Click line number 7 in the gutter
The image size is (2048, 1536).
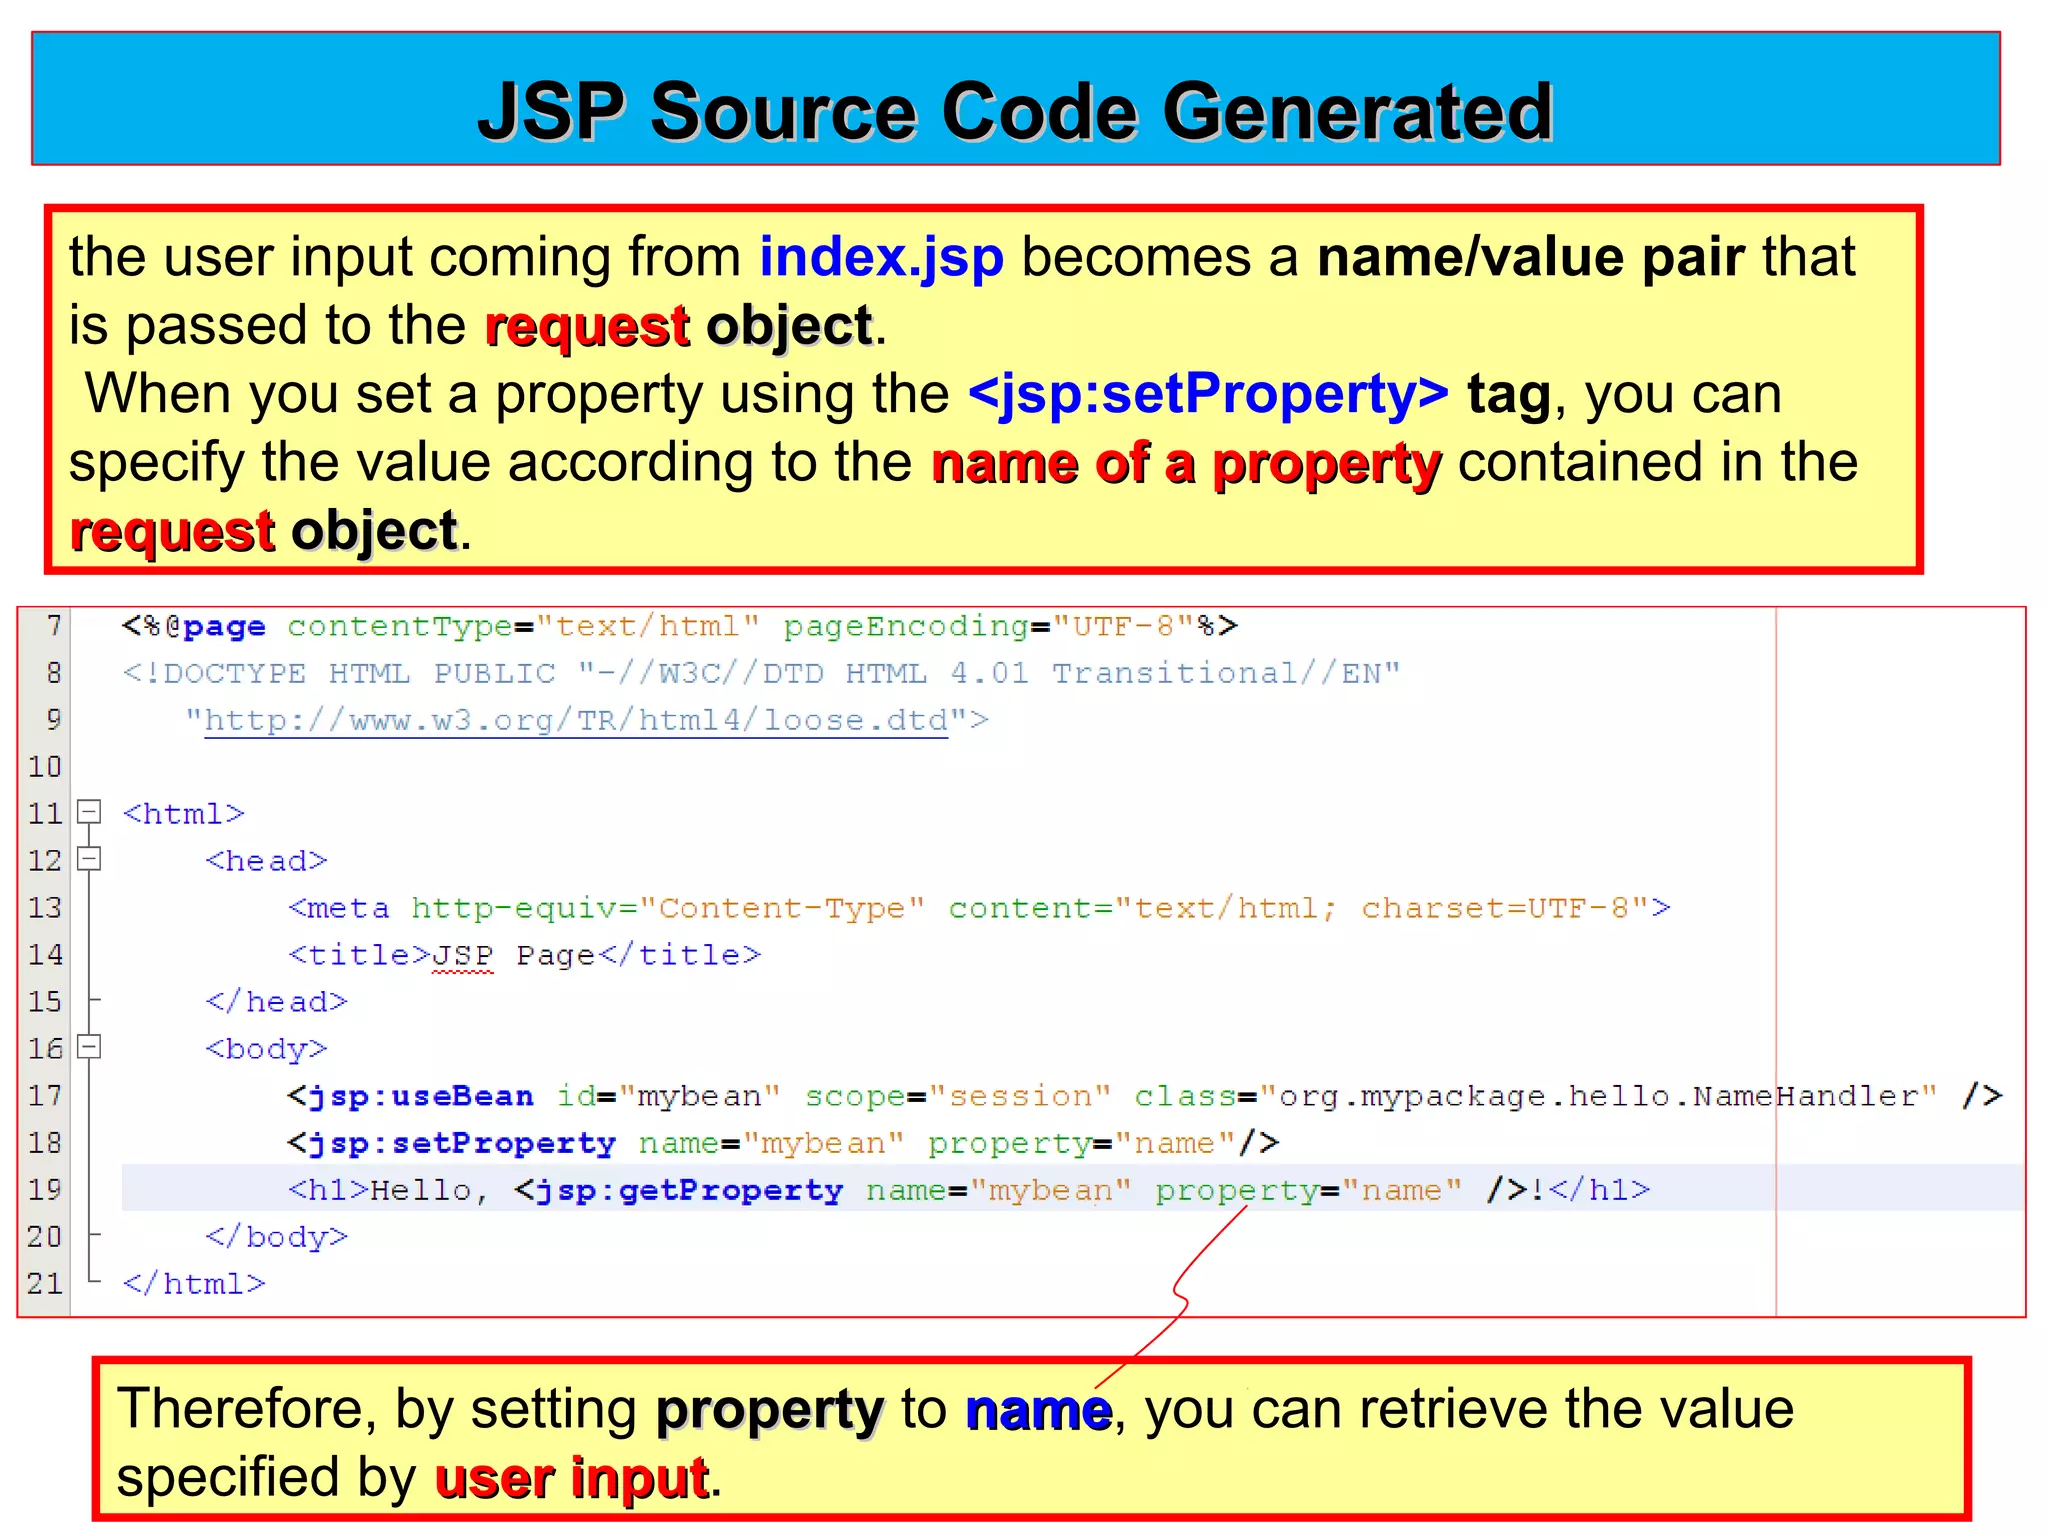pos(54,626)
